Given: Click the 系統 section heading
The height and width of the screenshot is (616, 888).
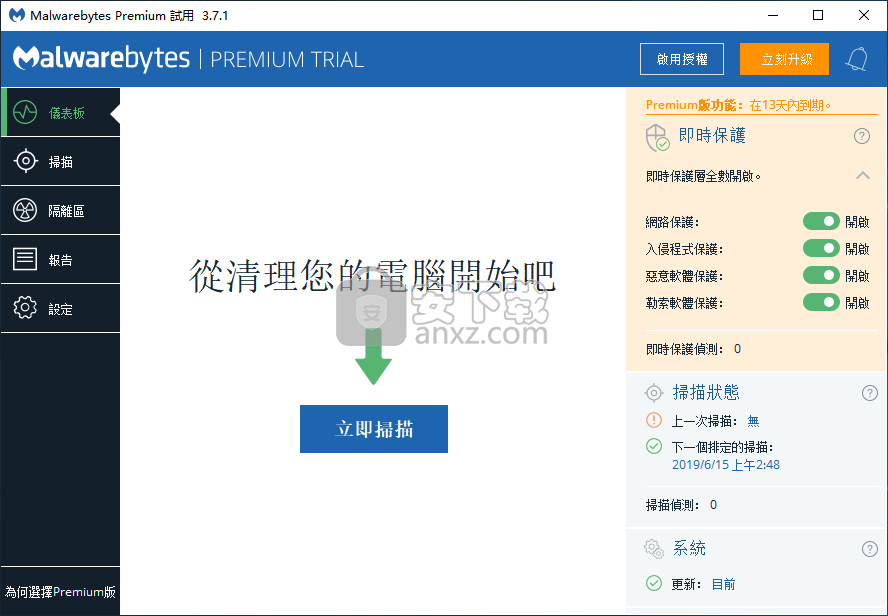Looking at the screenshot, I should pyautogui.click(x=689, y=548).
